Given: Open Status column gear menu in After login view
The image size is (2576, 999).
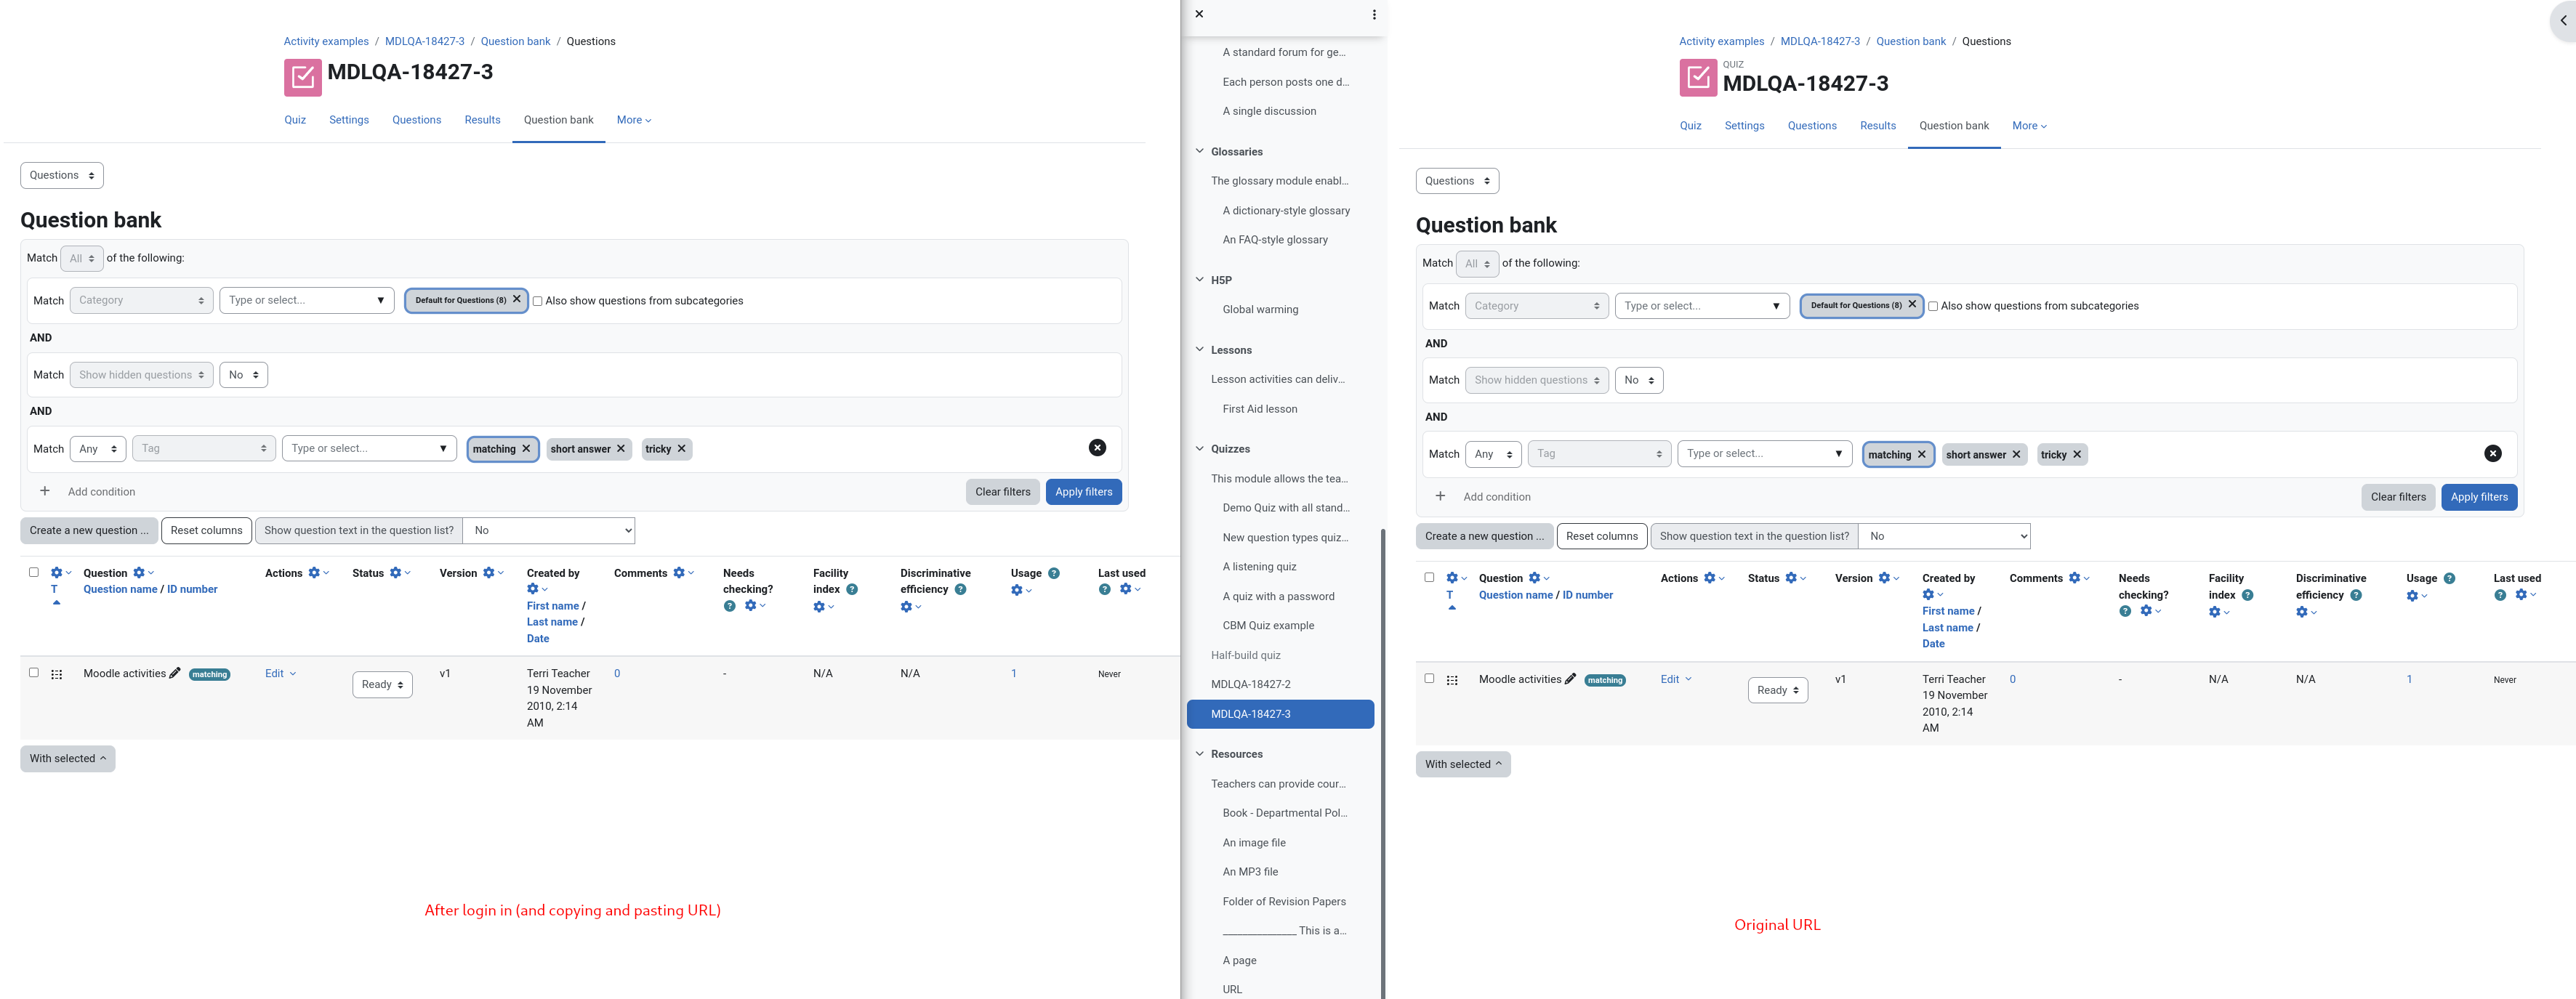Looking at the screenshot, I should click(x=400, y=573).
